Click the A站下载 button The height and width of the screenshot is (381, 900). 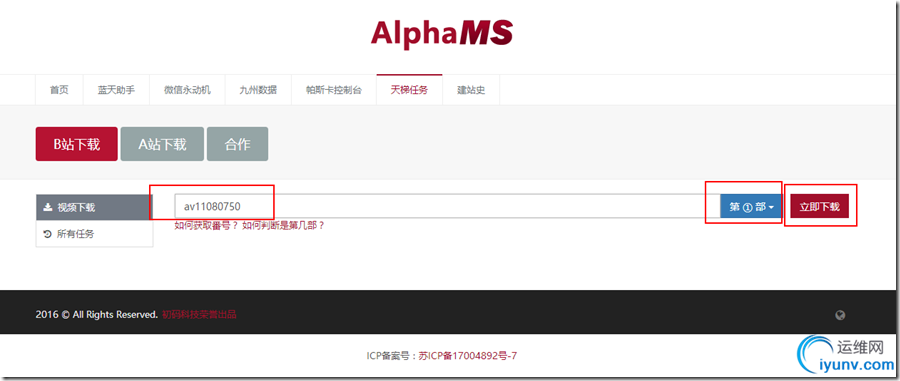pos(162,144)
